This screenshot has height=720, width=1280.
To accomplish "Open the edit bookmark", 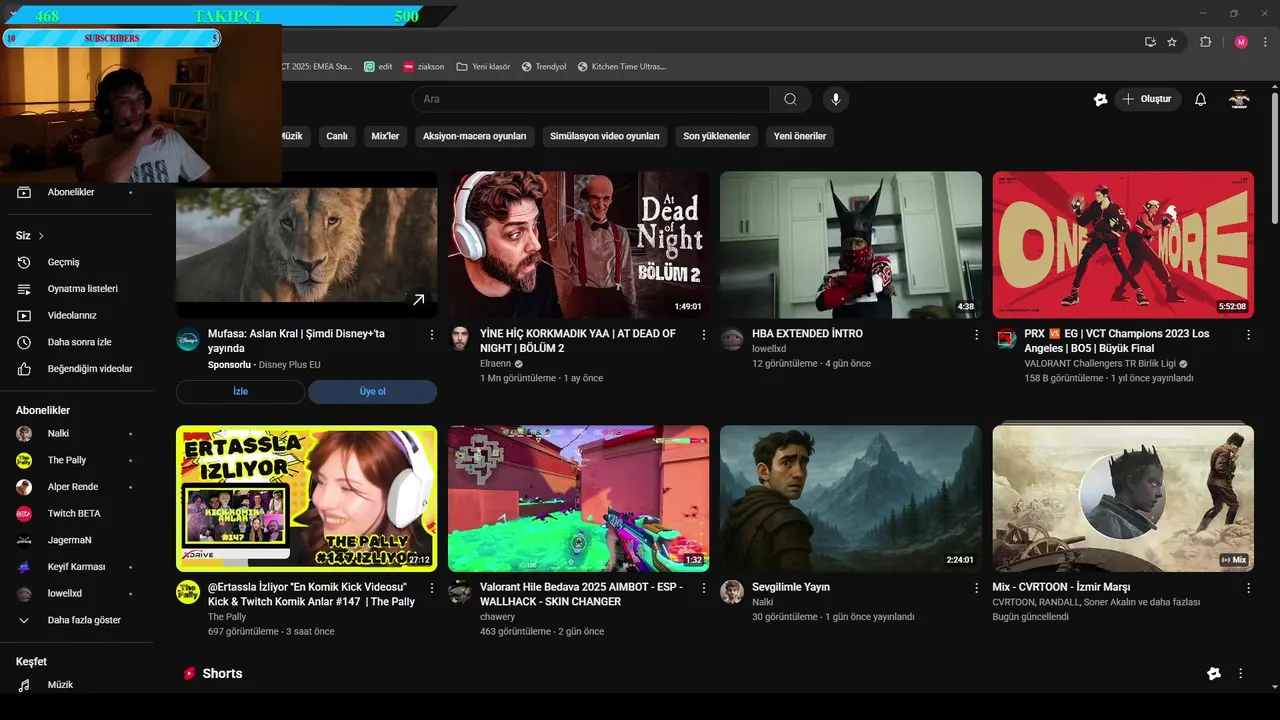I will tap(378, 67).
